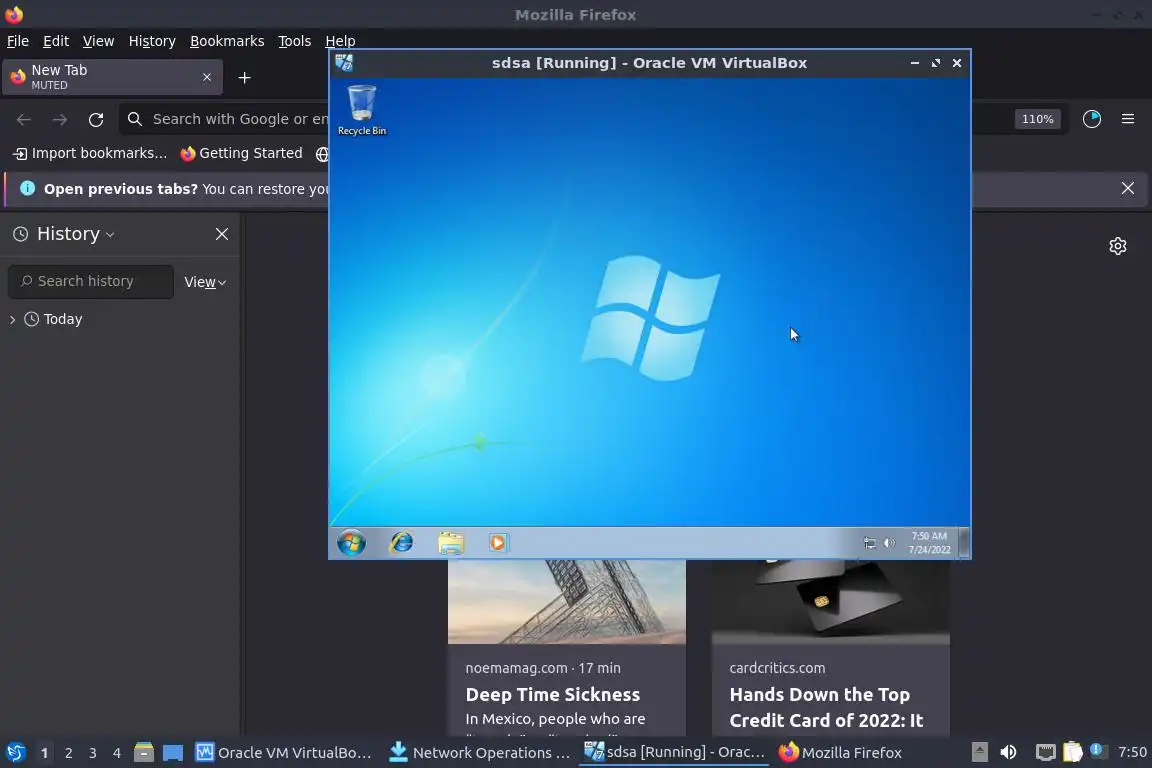Viewport: 1152px width, 768px height.
Task: Click Firefox forward arrow
Action: tap(60, 119)
